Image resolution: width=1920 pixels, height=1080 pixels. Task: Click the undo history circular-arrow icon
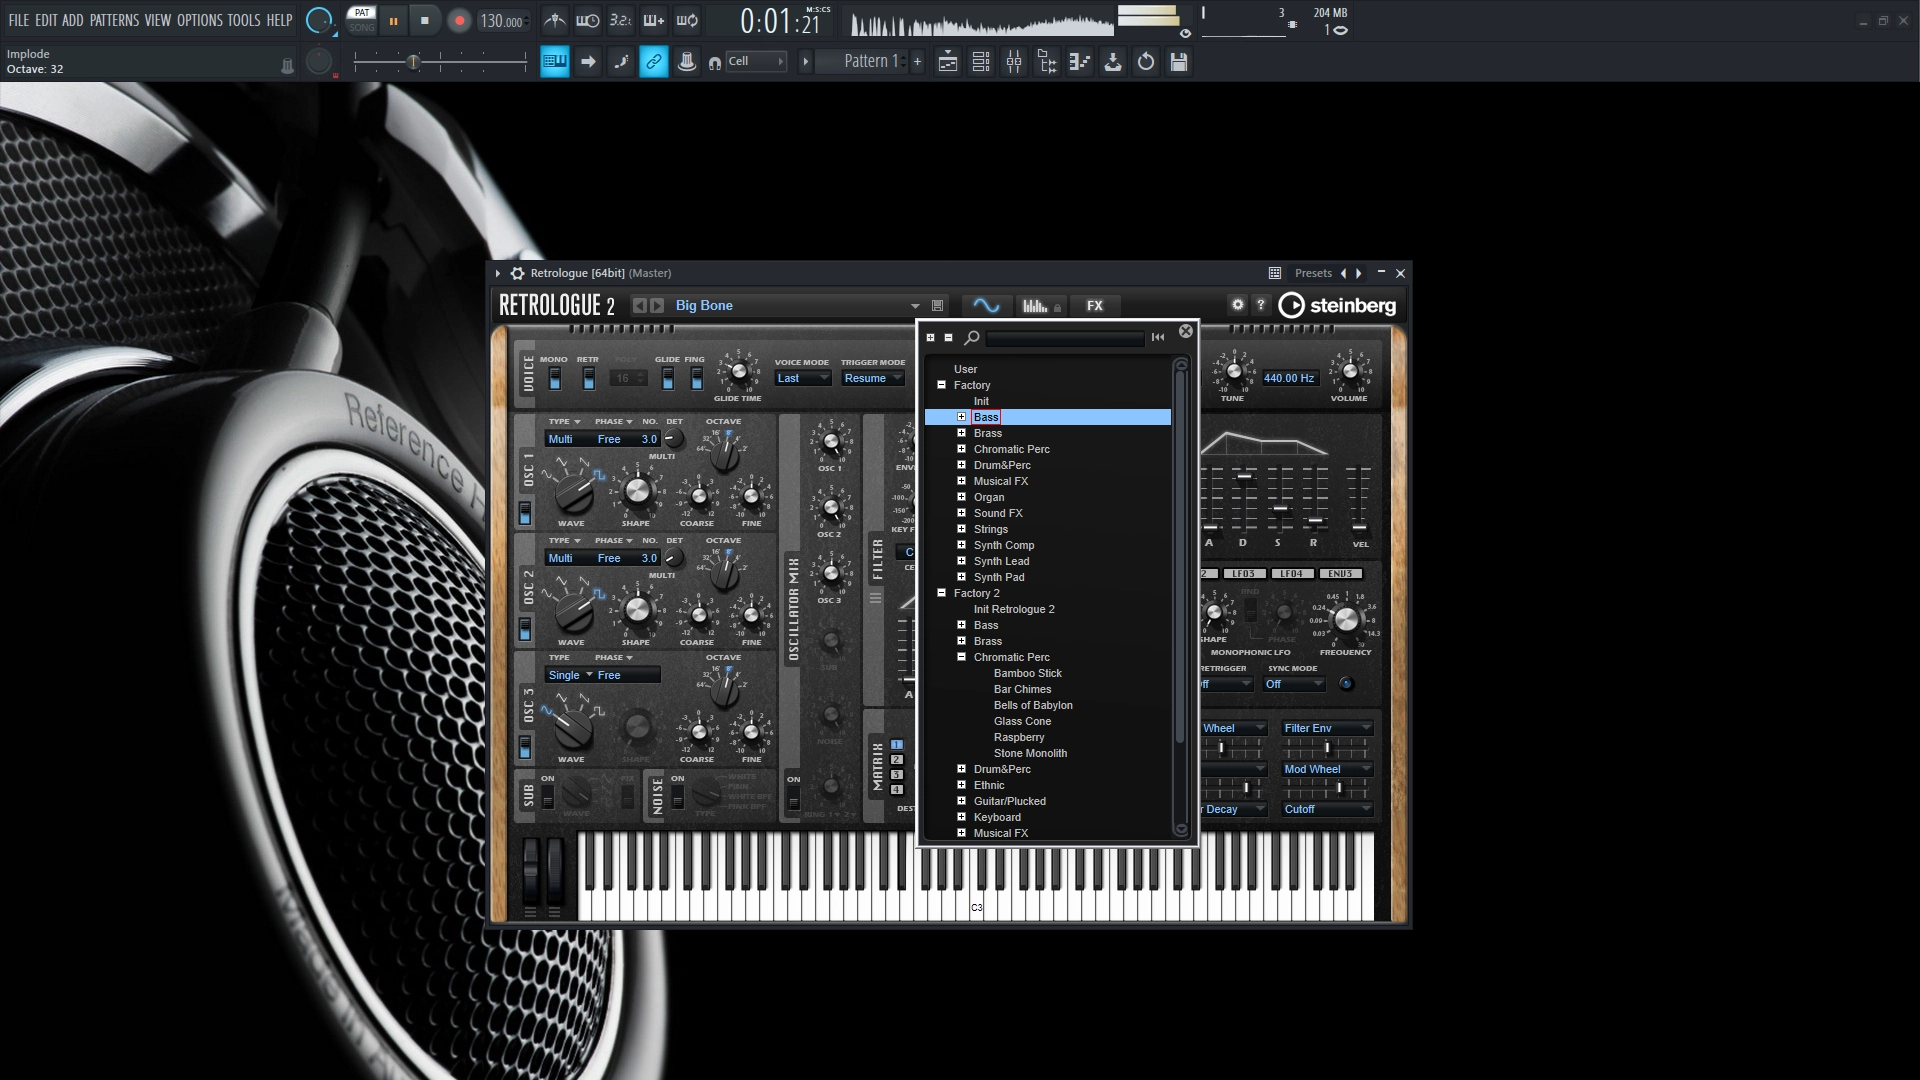[x=1146, y=62]
